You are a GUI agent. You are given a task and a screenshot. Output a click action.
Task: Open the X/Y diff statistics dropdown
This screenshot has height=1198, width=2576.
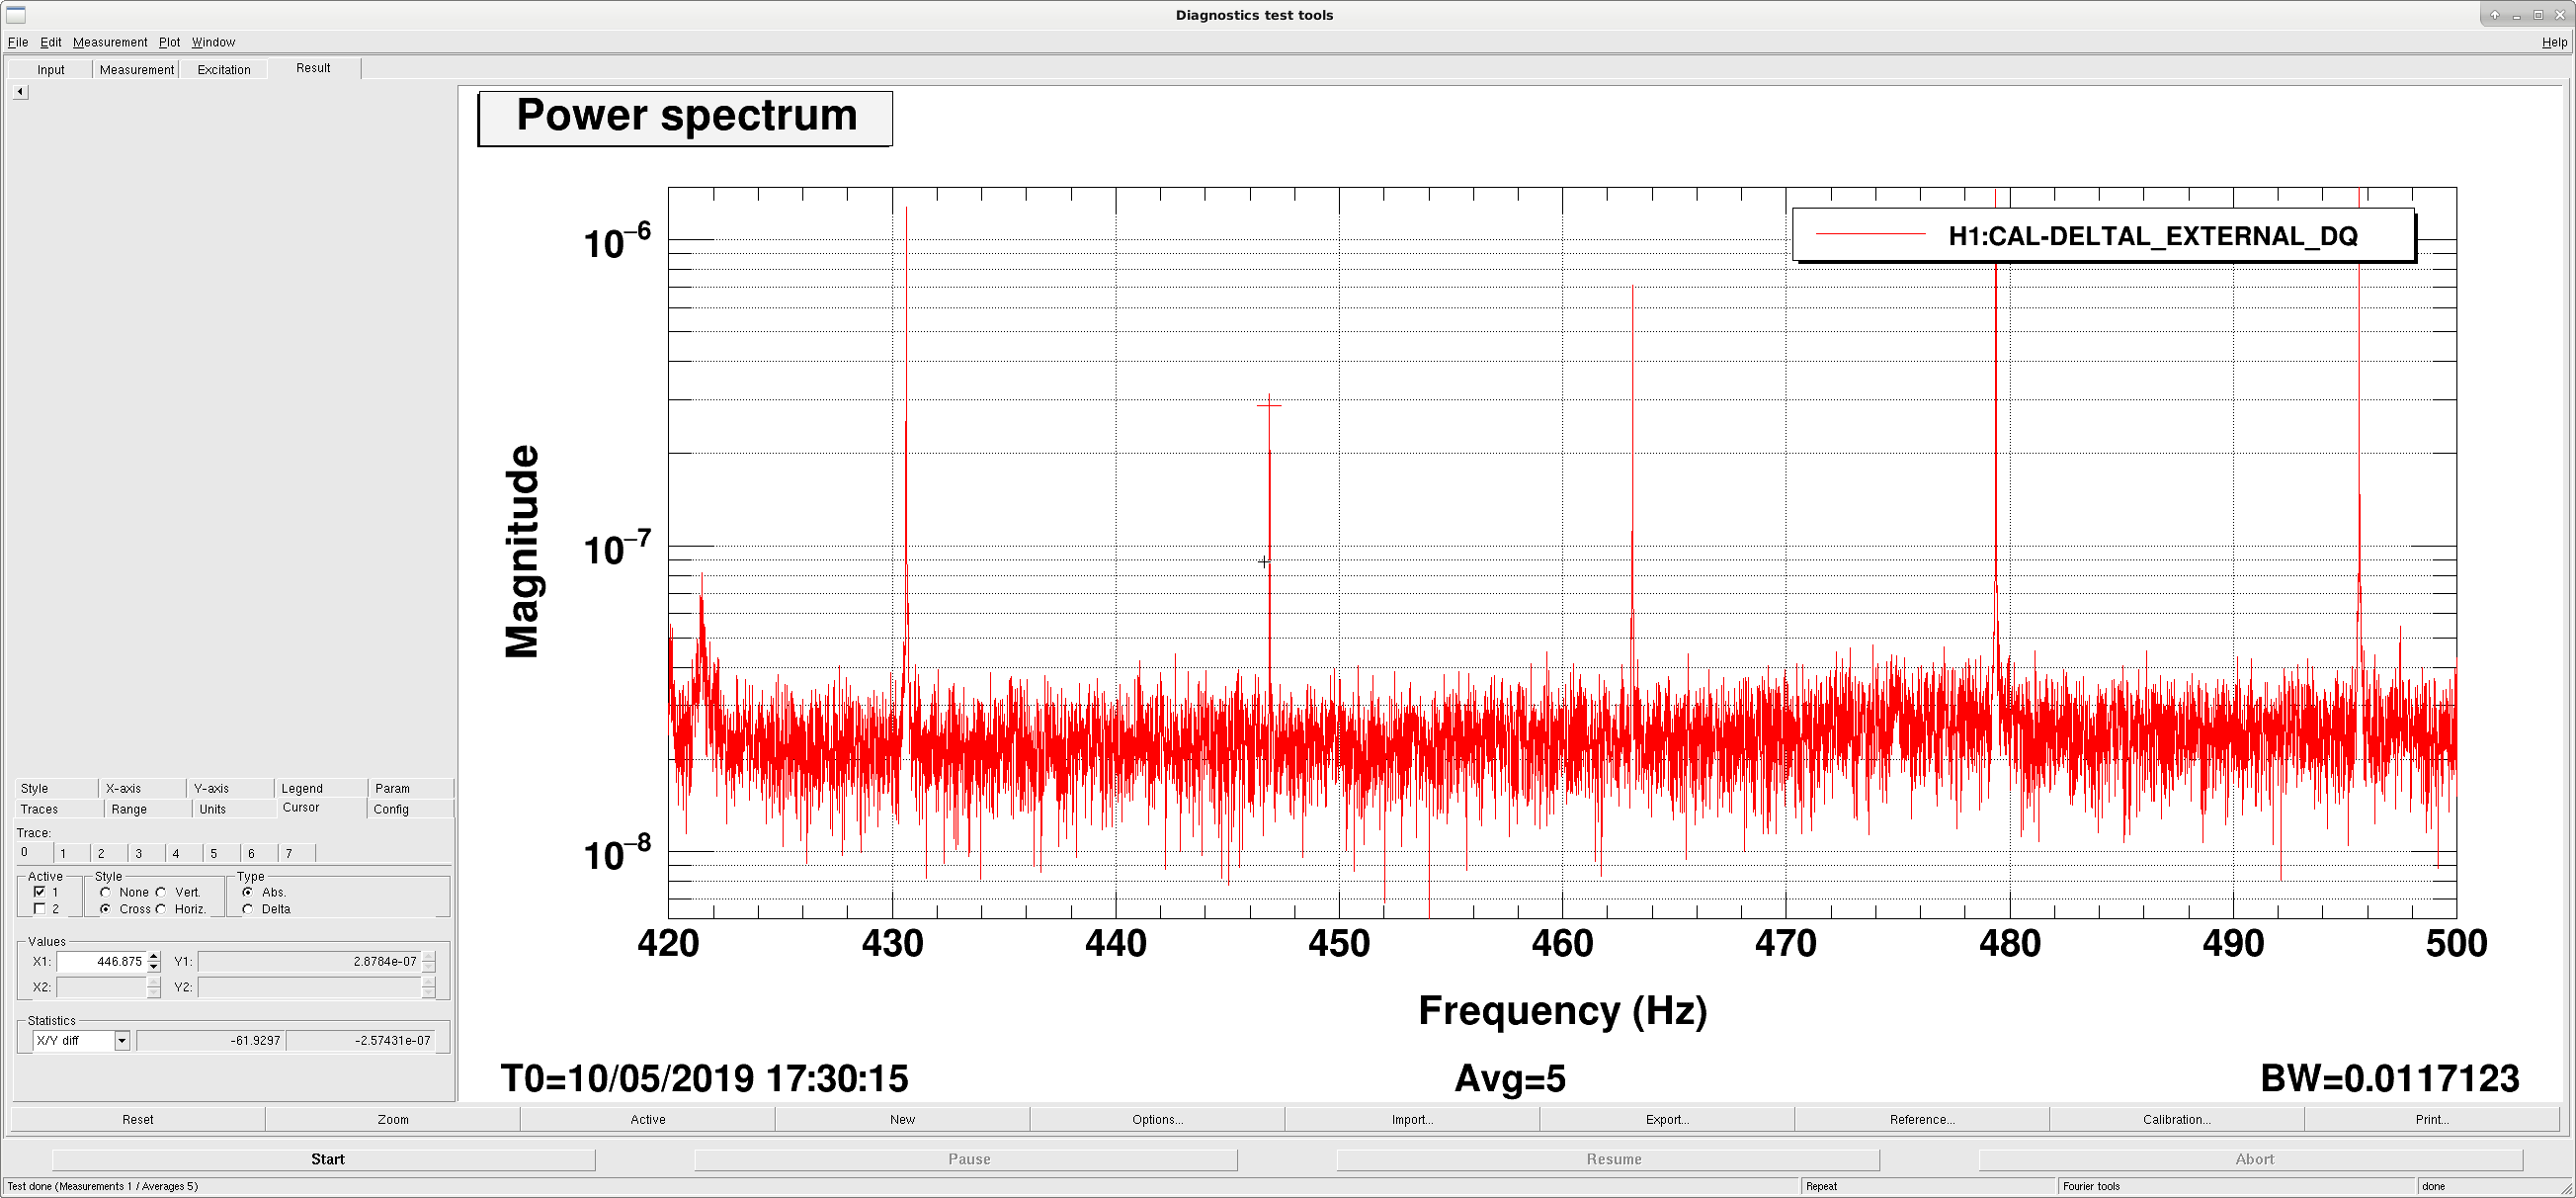click(82, 1040)
